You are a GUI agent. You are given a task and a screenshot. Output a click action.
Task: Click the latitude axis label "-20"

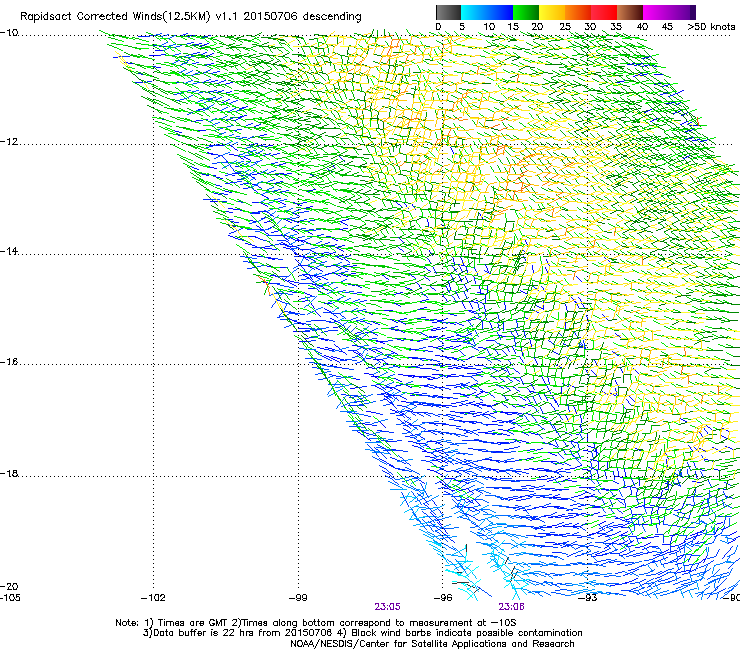point(9,586)
